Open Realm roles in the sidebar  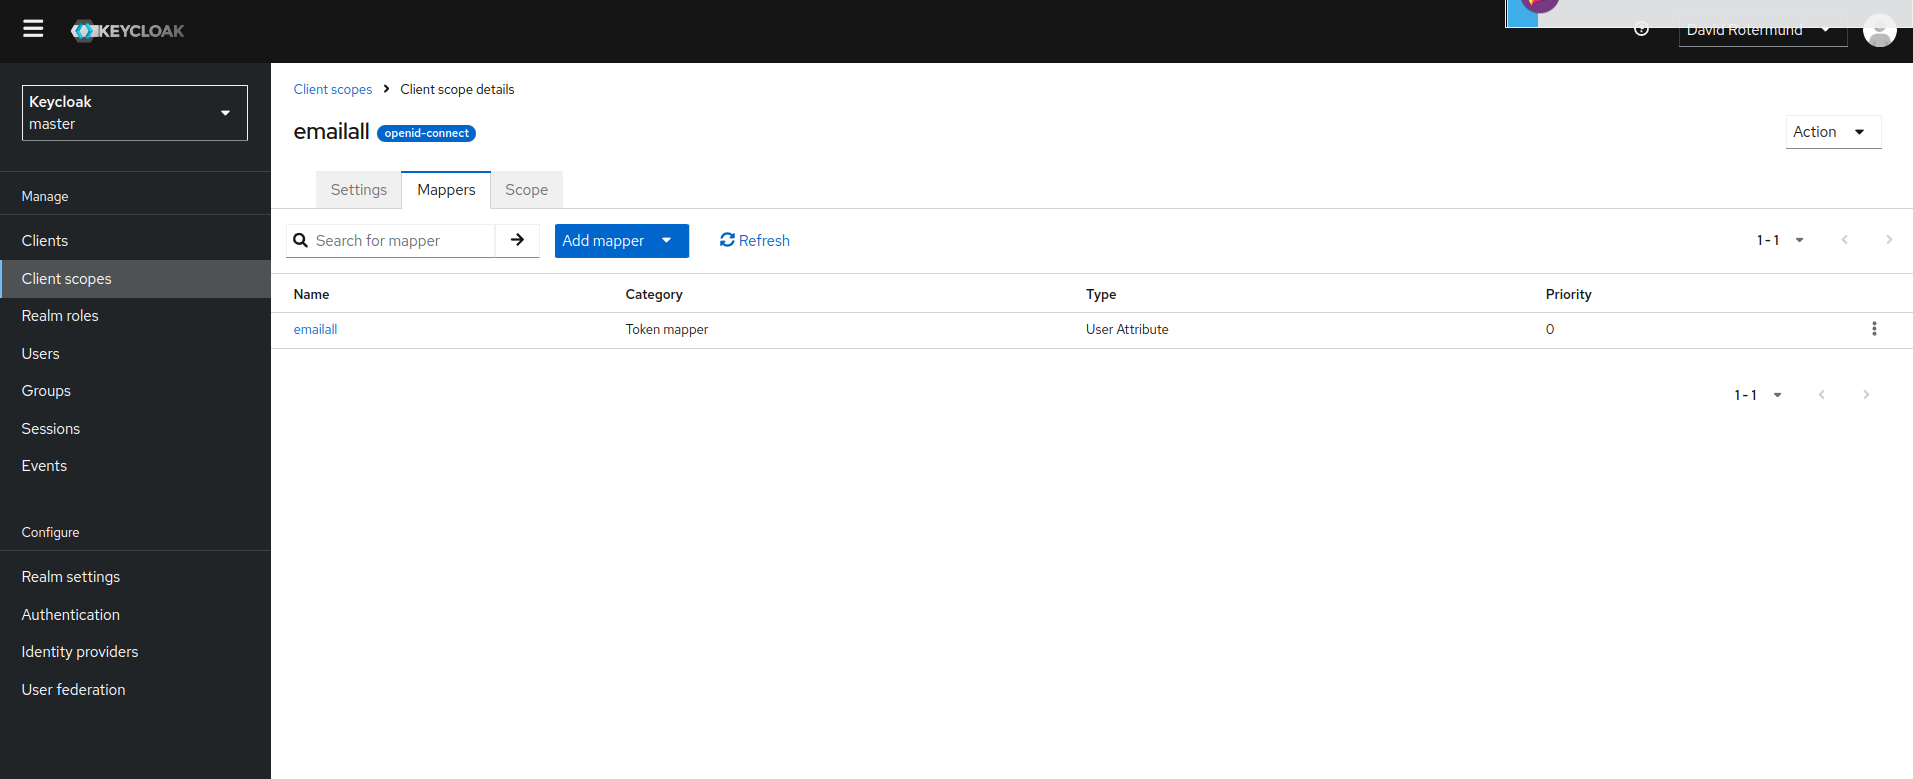point(135,316)
